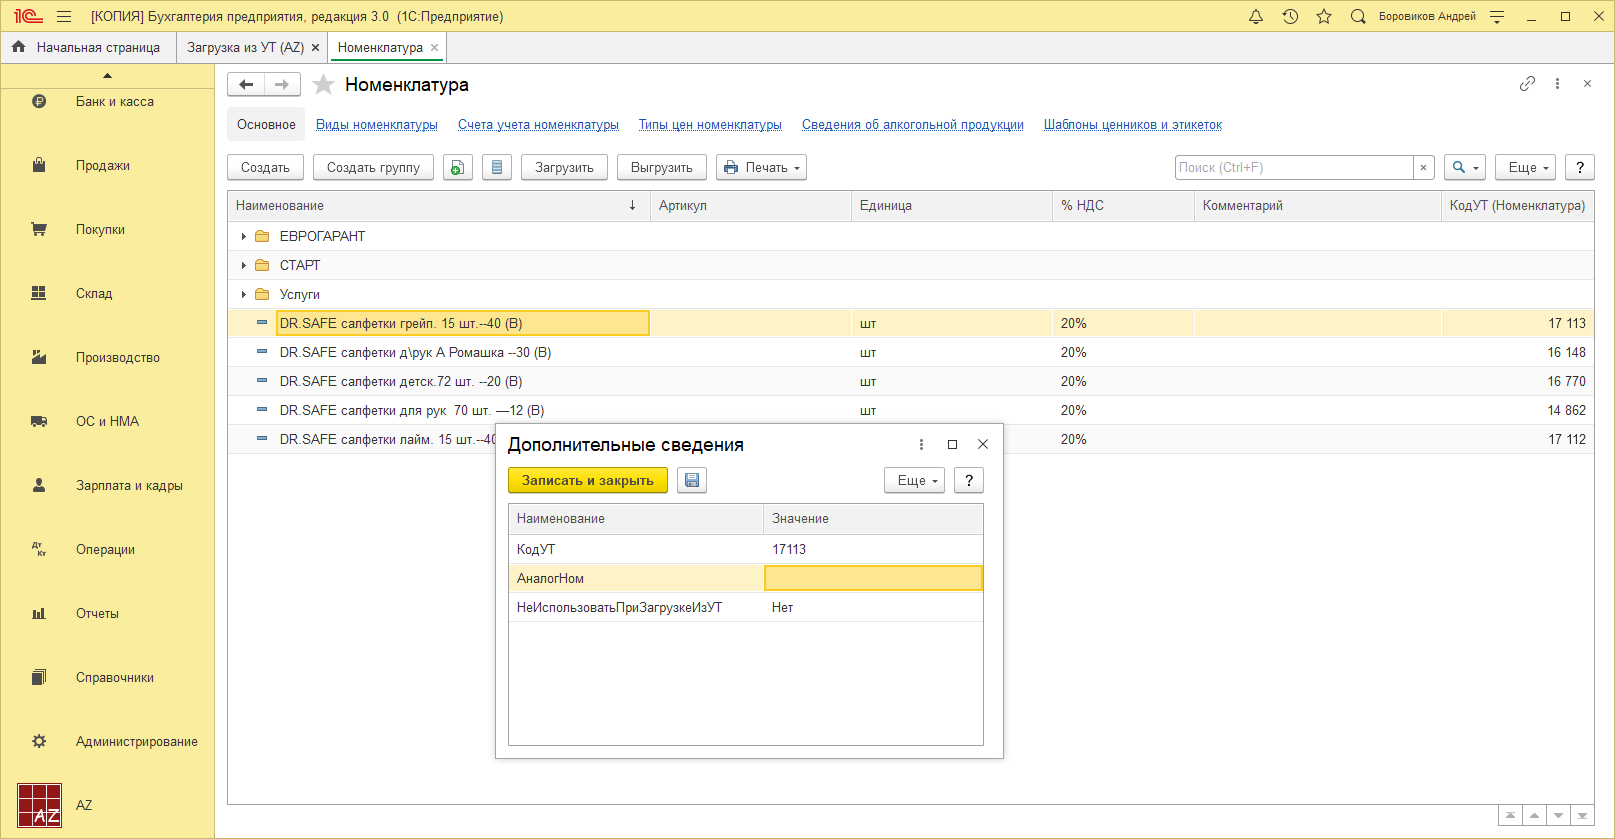Navigate back with left arrow button
This screenshot has height=839, width=1615.
[246, 85]
